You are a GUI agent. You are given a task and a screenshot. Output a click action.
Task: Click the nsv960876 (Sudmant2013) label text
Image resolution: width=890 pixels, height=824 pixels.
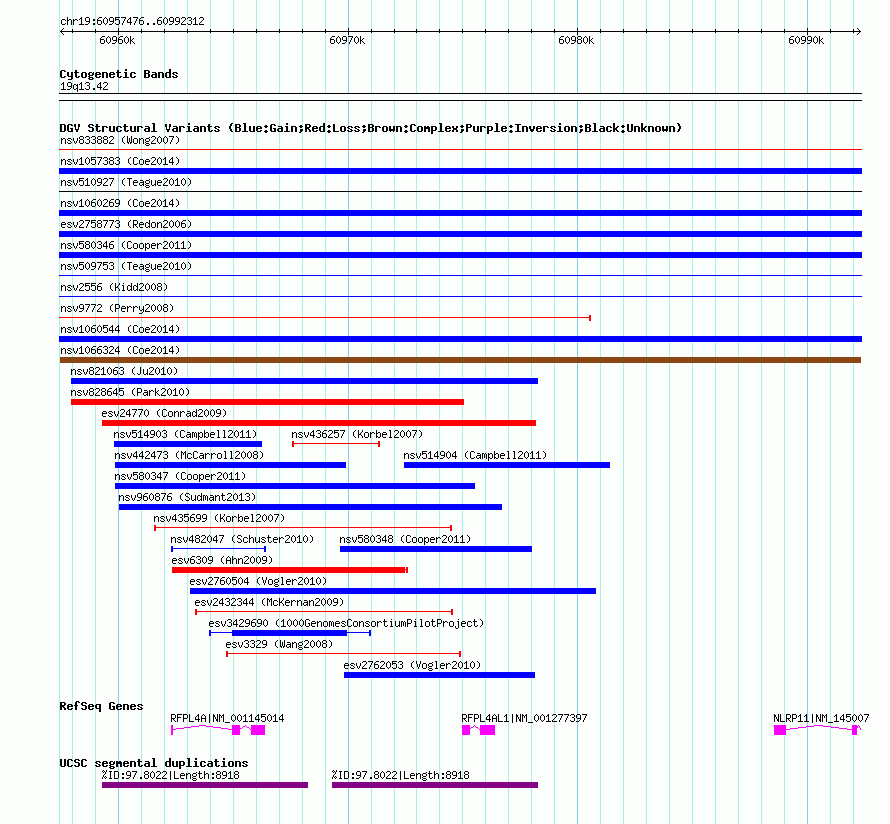tap(187, 497)
